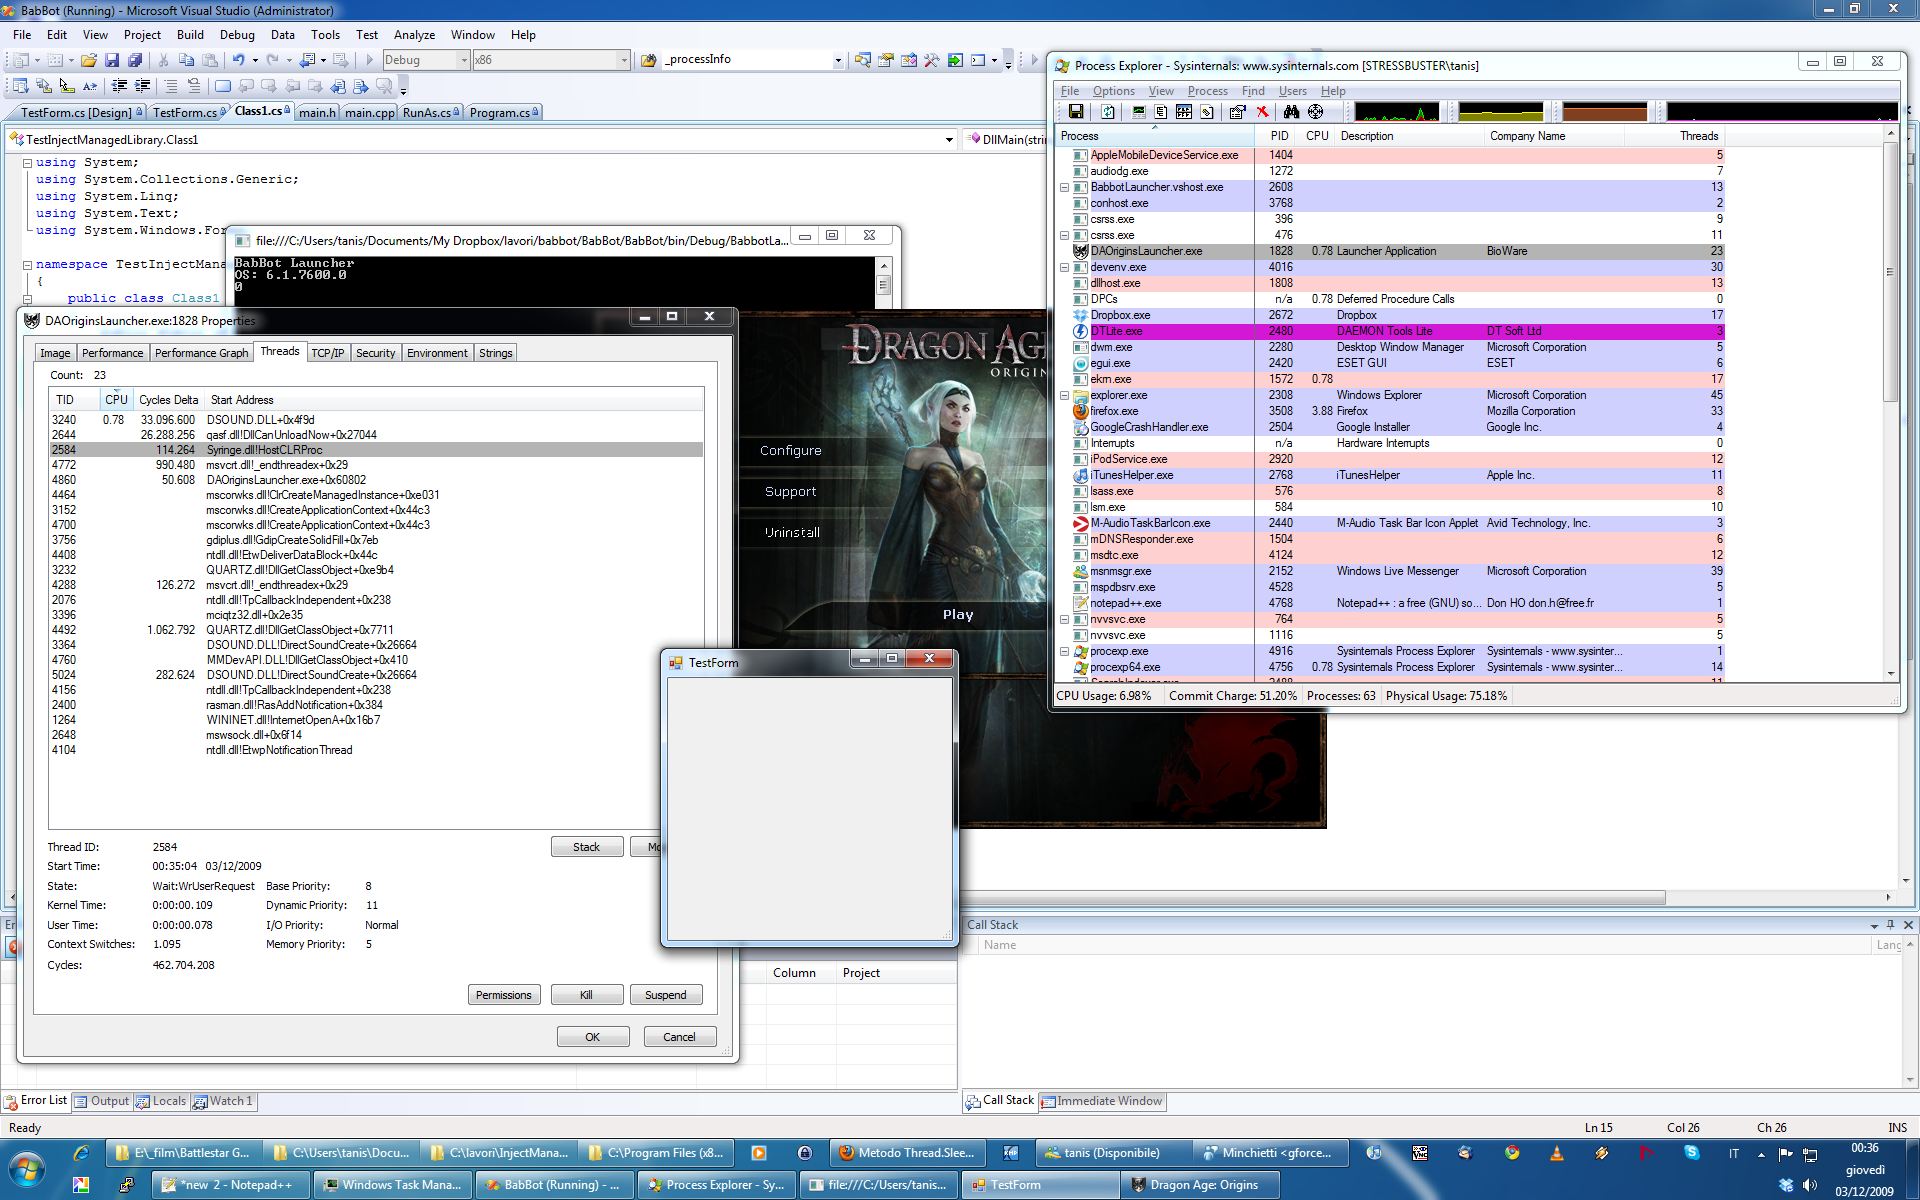Collapse namespace TestInjectManagedLibrary code region
This screenshot has width=1920, height=1200.
[x=27, y=265]
